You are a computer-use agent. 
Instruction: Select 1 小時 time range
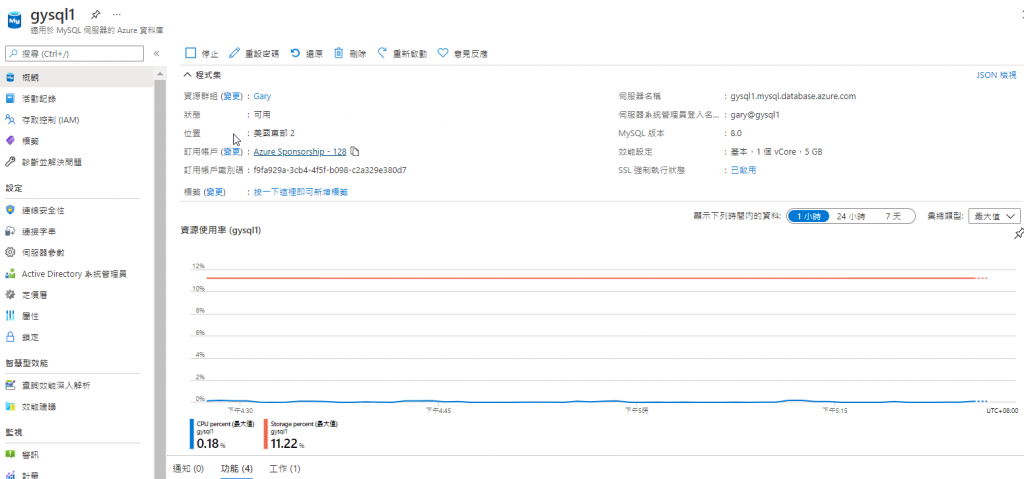pyautogui.click(x=808, y=216)
